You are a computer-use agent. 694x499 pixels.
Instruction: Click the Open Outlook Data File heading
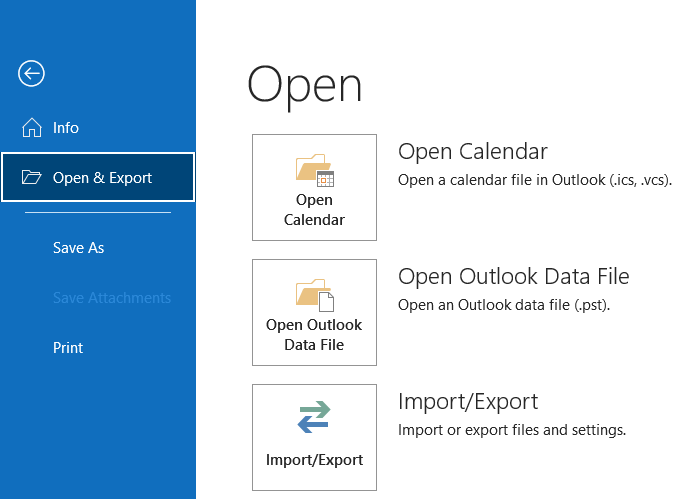(x=513, y=277)
